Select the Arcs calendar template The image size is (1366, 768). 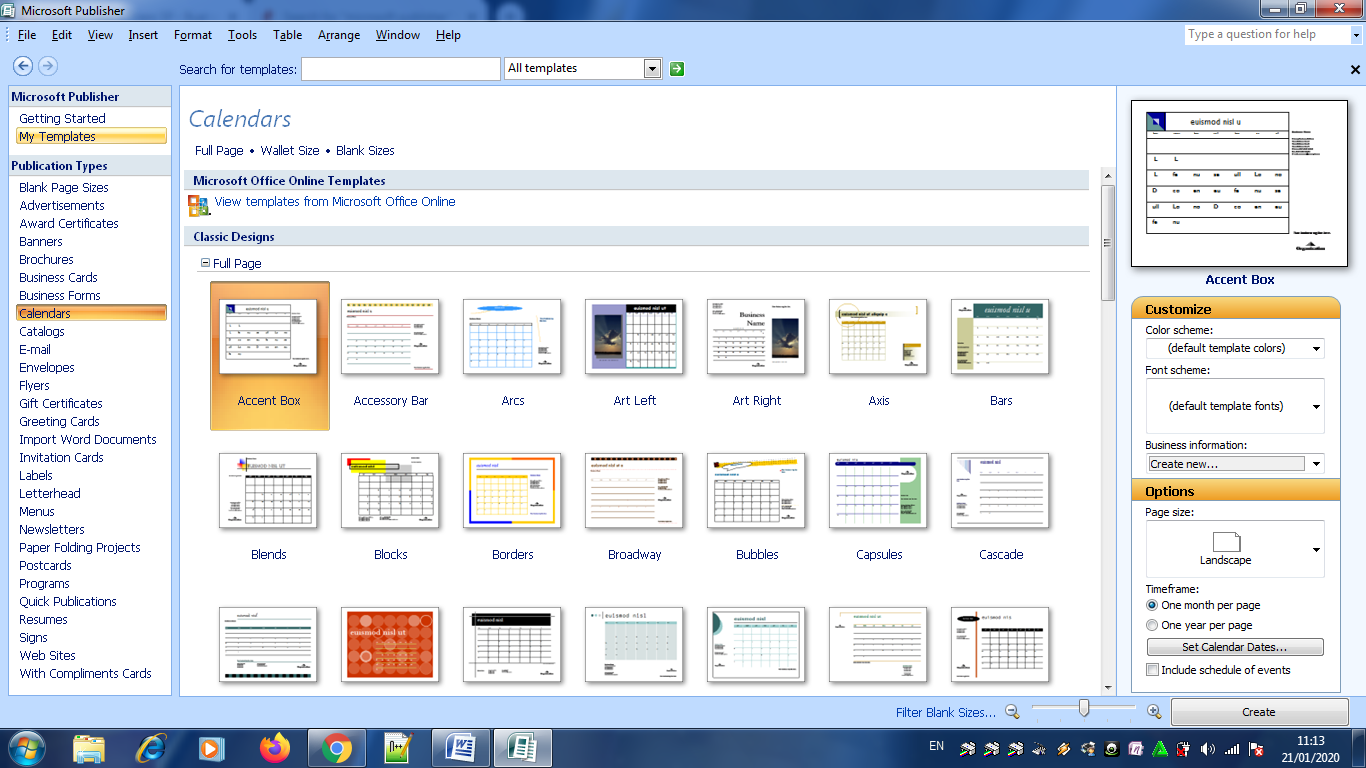click(512, 355)
